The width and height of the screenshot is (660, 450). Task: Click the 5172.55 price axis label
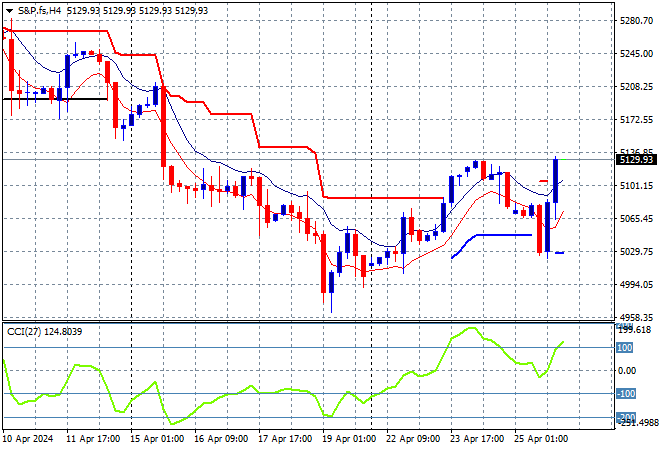coord(636,120)
